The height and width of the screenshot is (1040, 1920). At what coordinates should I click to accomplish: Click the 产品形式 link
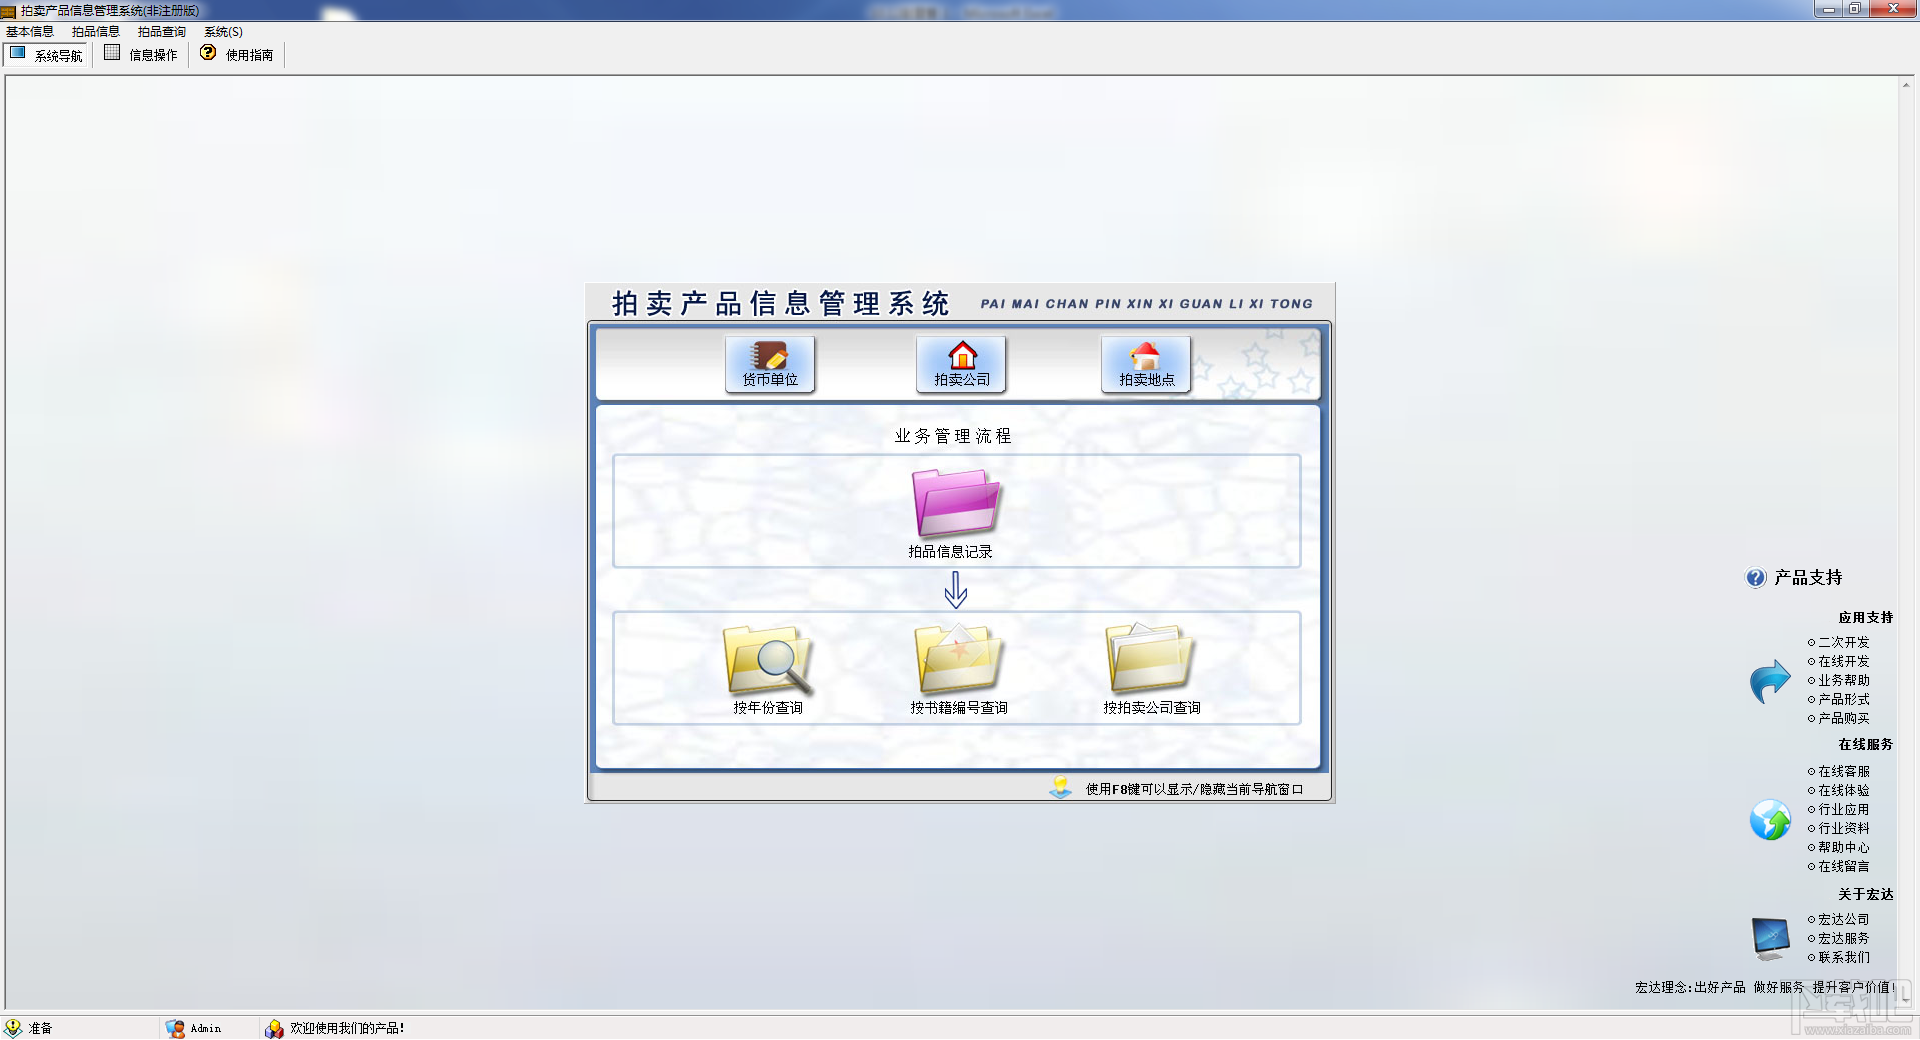[x=1843, y=699]
